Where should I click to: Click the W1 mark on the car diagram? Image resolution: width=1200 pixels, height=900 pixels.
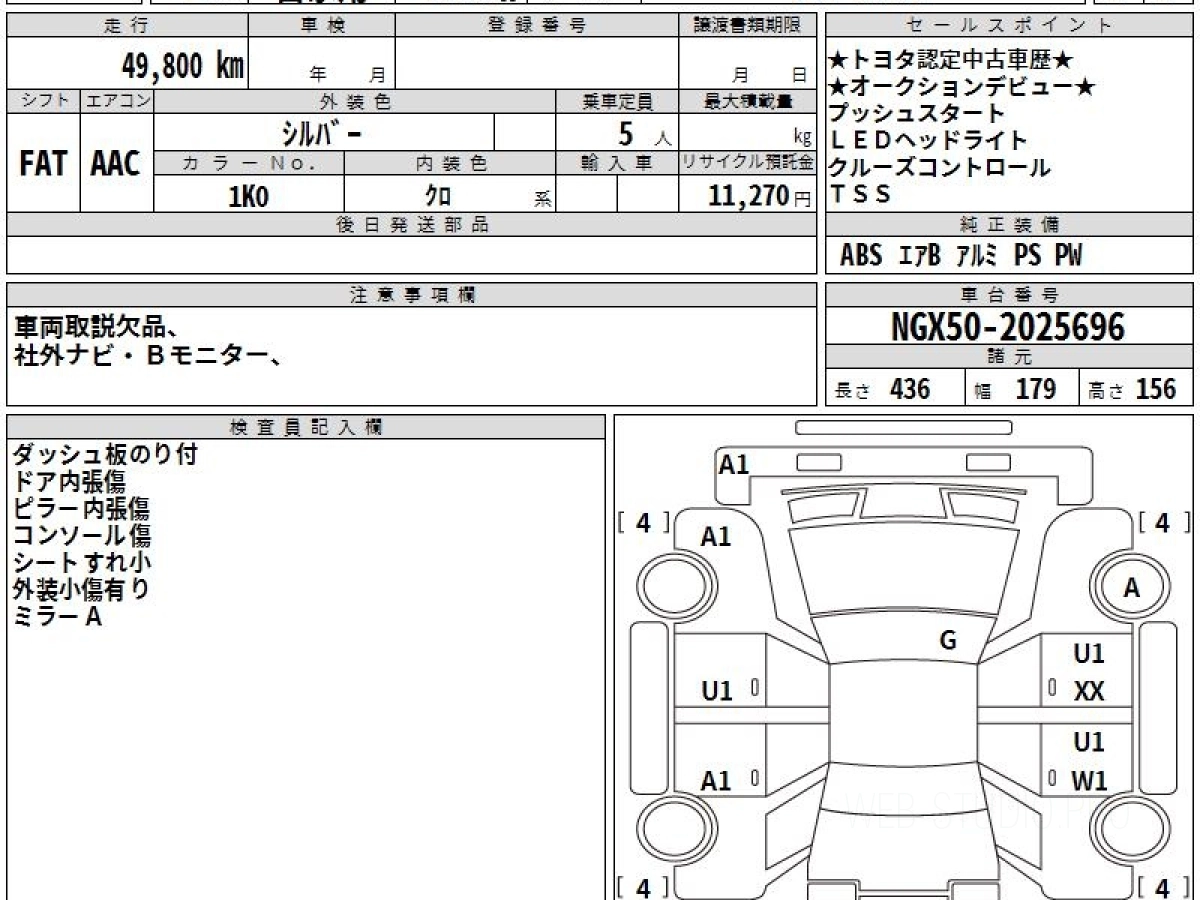[x=1089, y=781]
